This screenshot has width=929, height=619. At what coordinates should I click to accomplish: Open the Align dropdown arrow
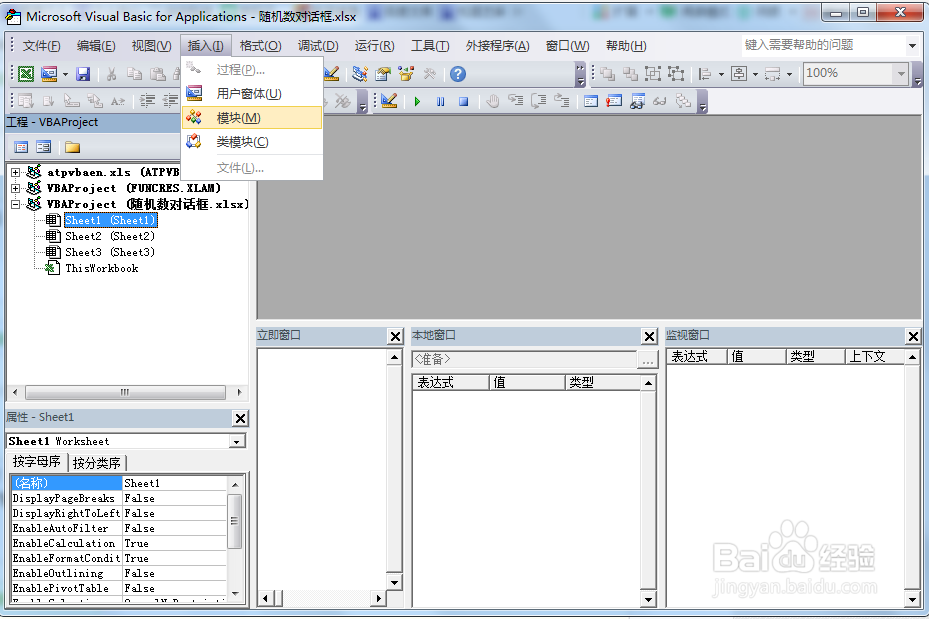[721, 75]
